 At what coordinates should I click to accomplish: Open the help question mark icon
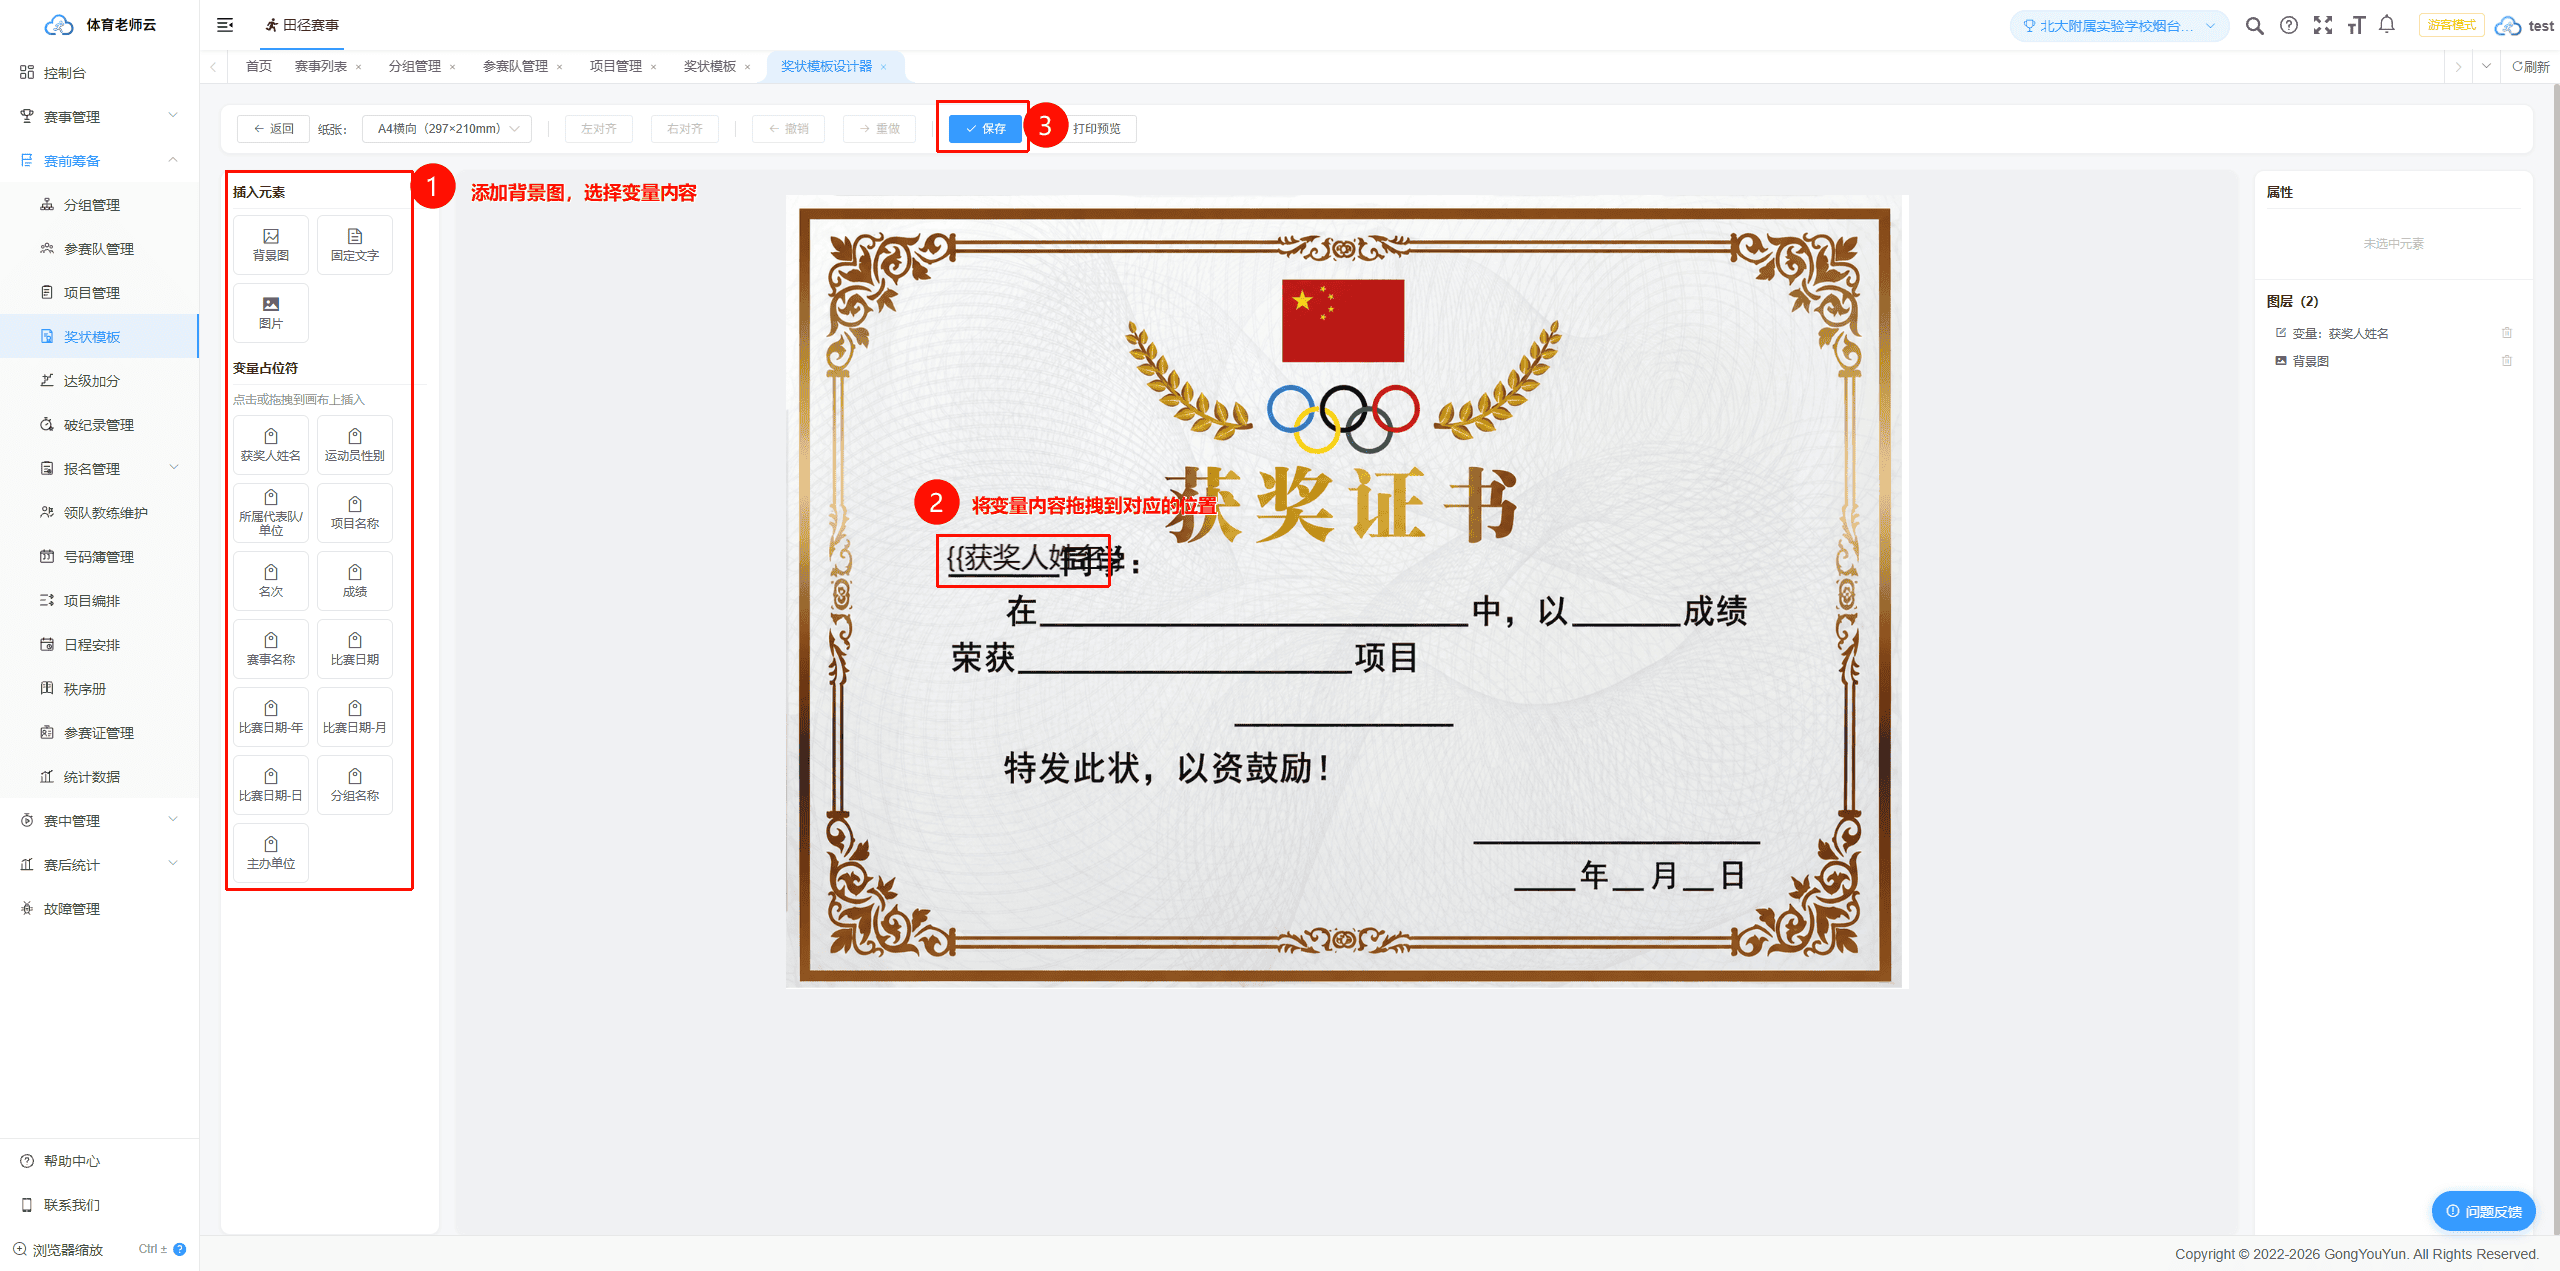coord(2289,26)
